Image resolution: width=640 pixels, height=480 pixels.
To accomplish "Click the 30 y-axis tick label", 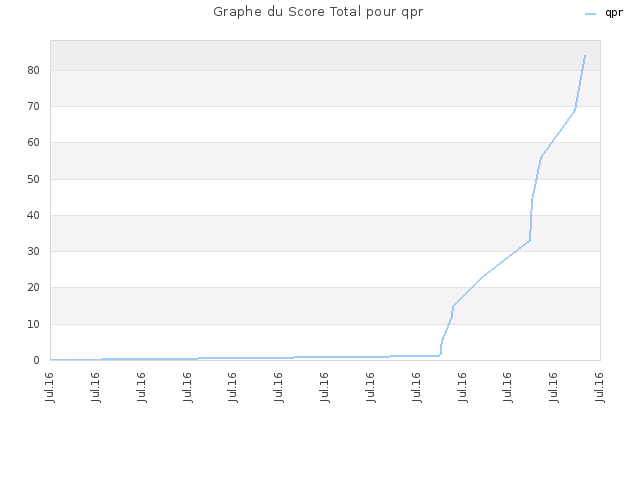I will click(33, 251).
